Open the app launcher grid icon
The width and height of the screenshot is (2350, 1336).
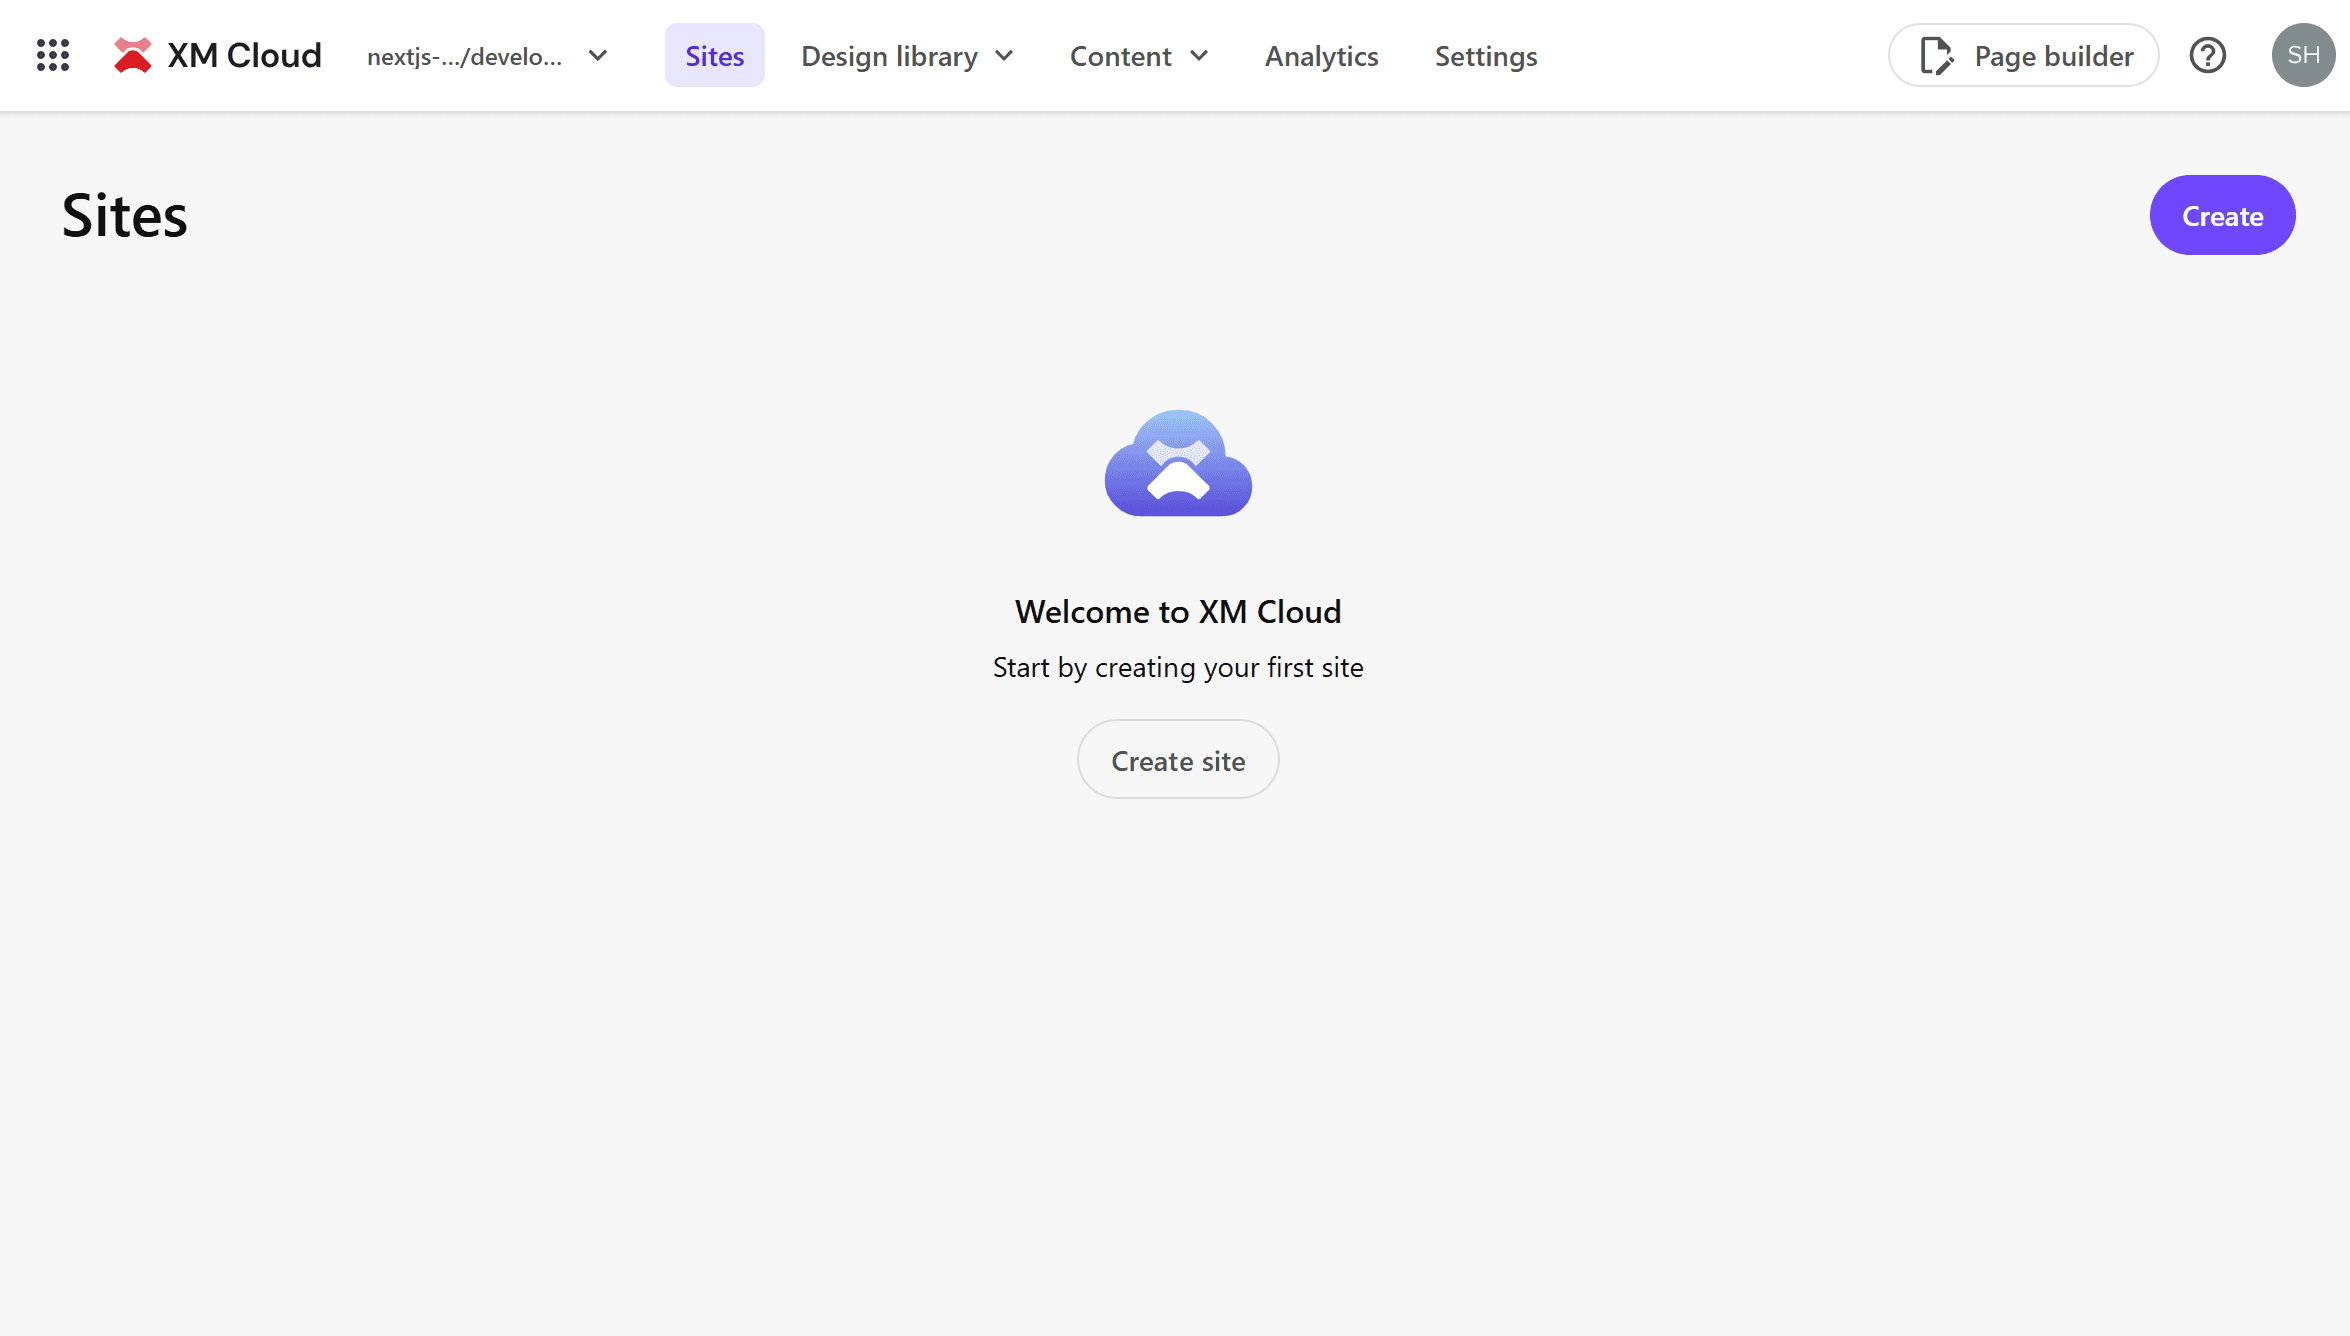coord(53,55)
